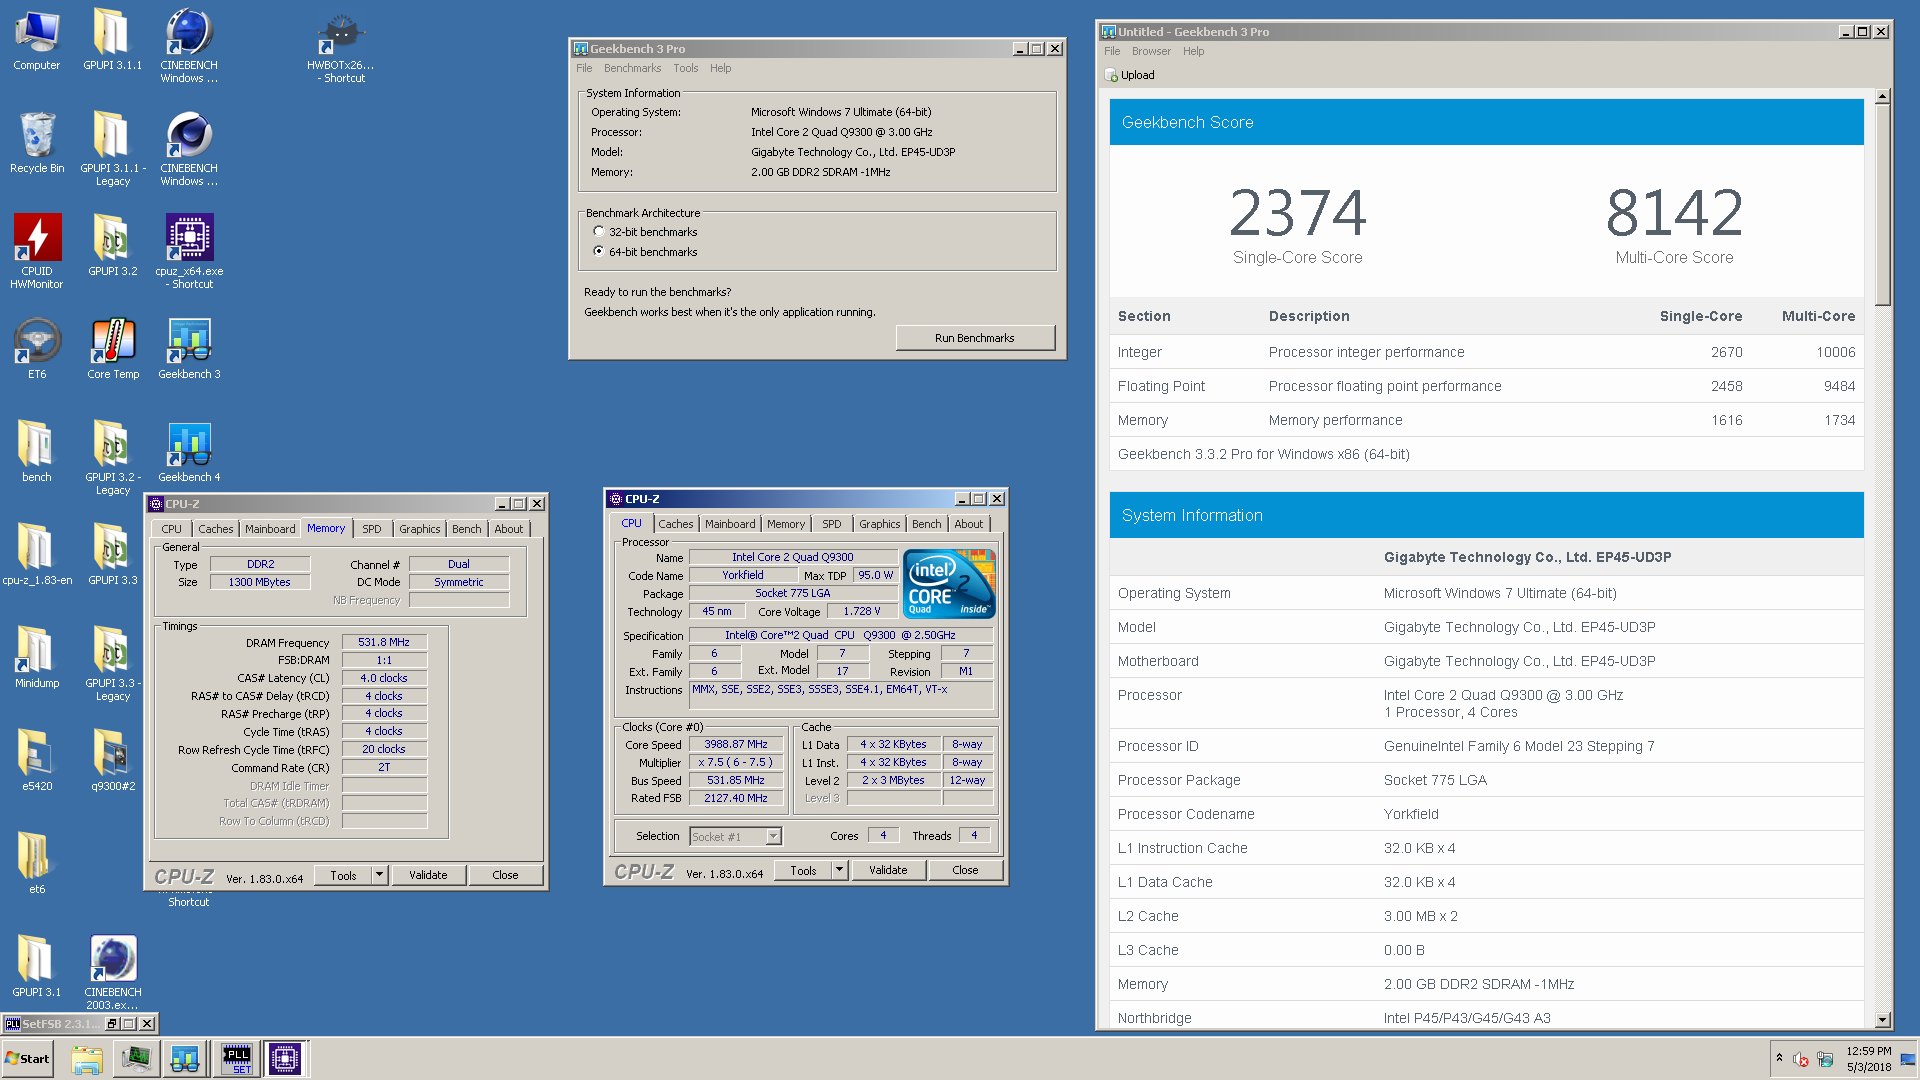Viewport: 1920px width, 1080px height.
Task: Launch Geekbench 4 desktop shortcut
Action: pyautogui.click(x=189, y=451)
